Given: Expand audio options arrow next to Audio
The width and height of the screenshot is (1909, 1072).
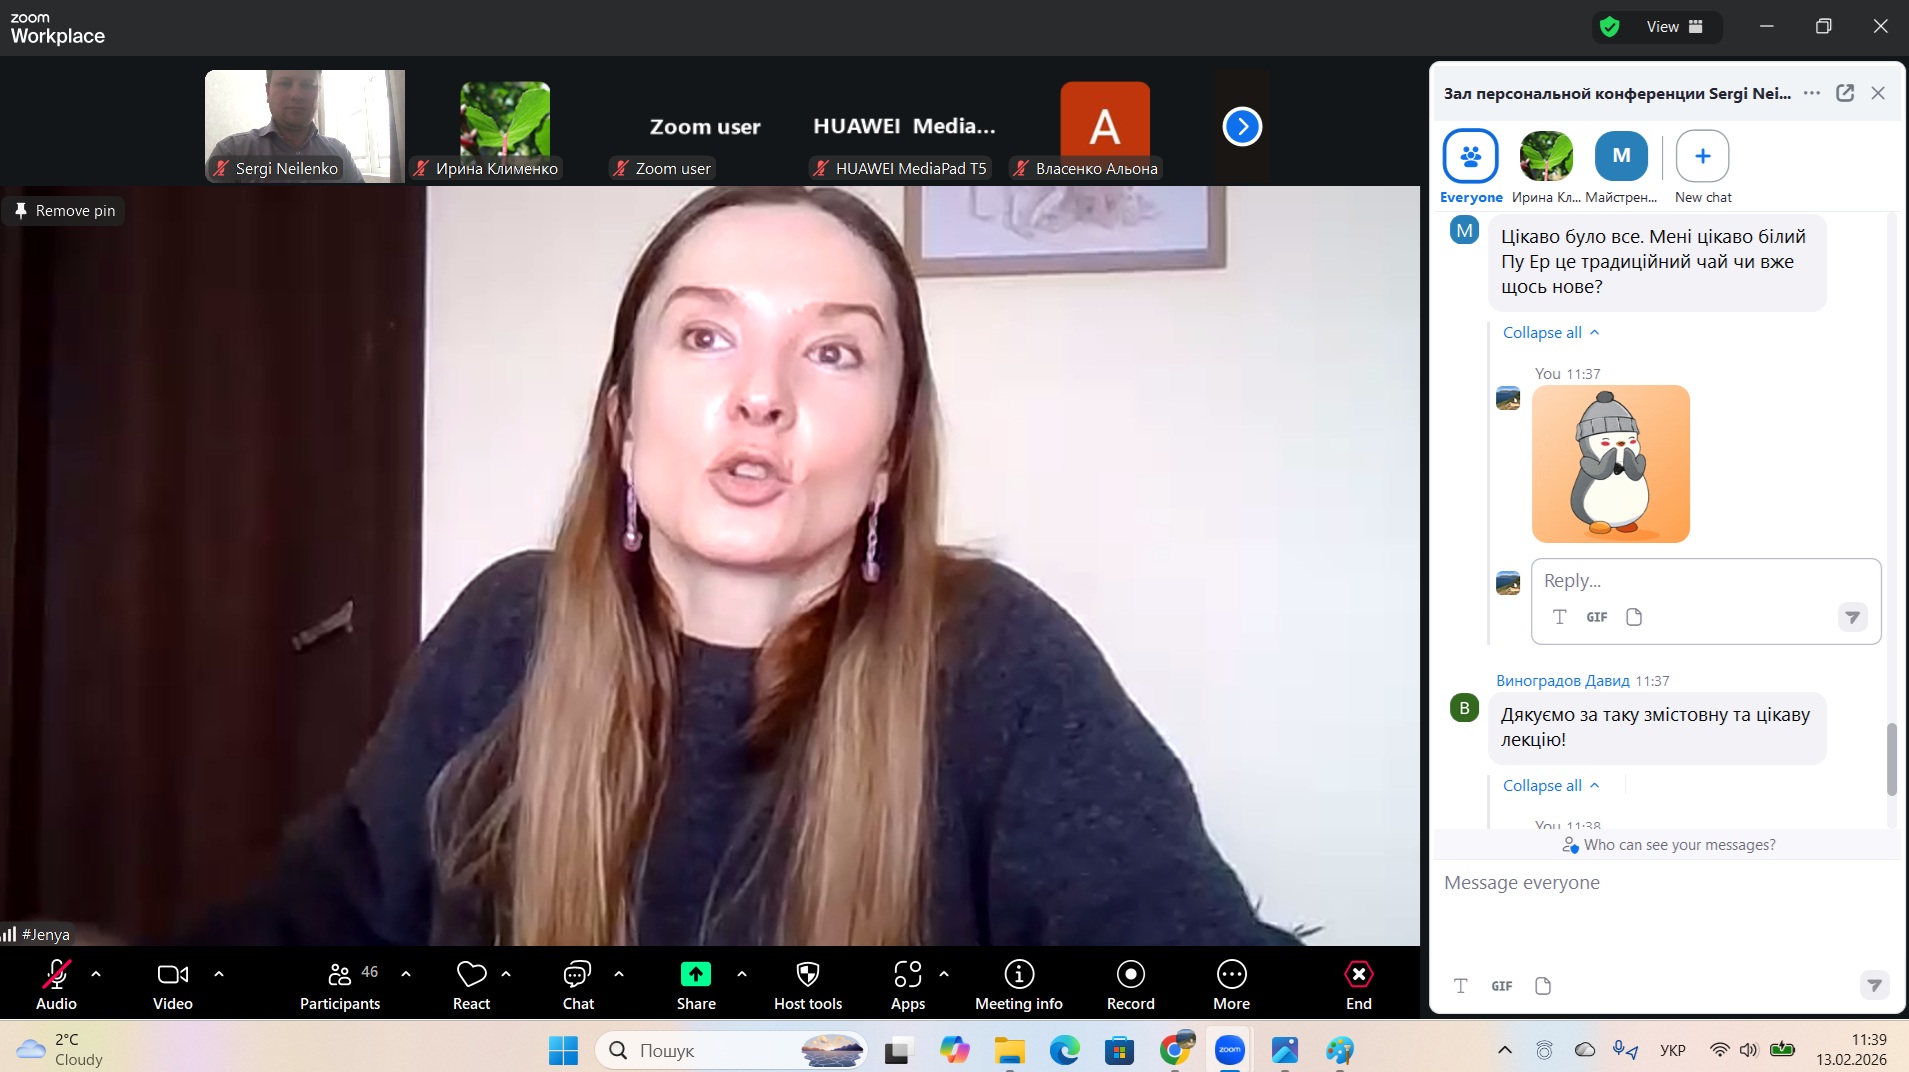Looking at the screenshot, I should point(96,973).
